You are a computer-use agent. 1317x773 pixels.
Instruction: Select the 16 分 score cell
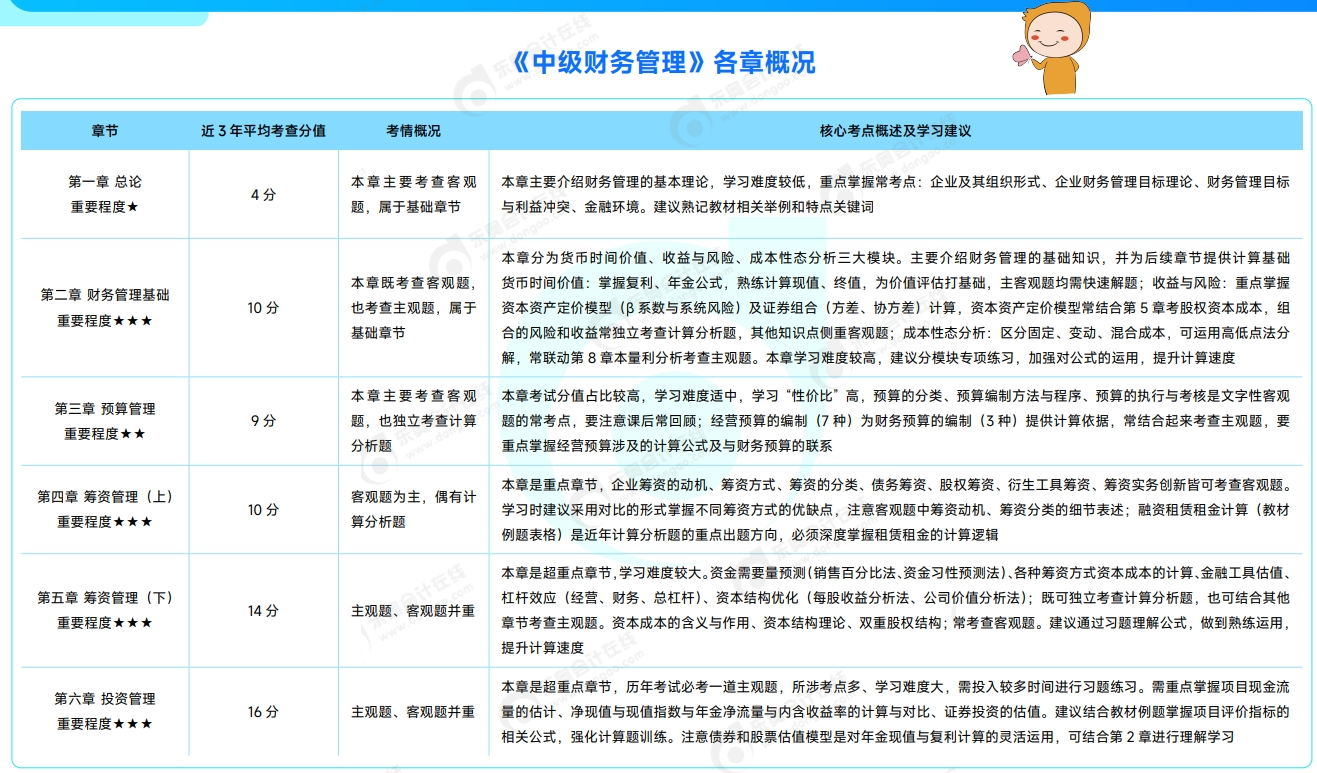(264, 711)
